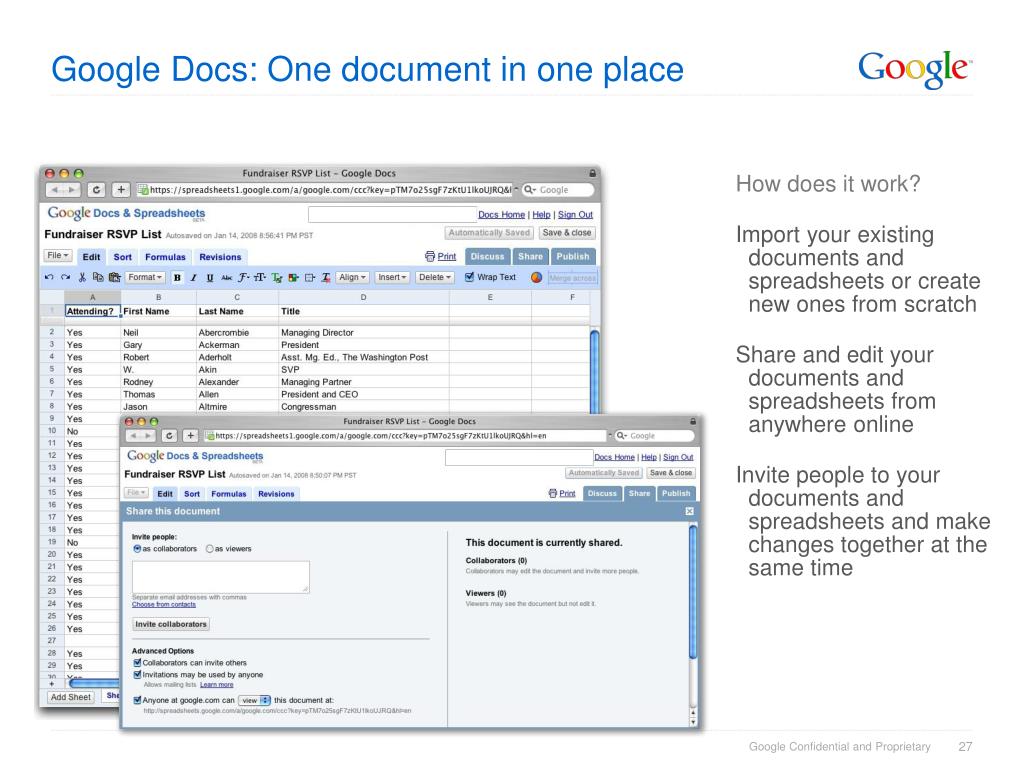The image size is (1024, 768).
Task: Click the front-window Google Docs & Spreadsheets logo
Action: pos(195,456)
